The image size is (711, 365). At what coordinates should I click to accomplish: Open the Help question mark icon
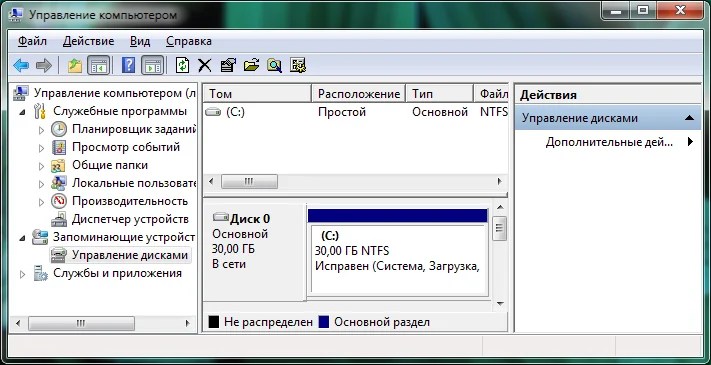[x=128, y=66]
